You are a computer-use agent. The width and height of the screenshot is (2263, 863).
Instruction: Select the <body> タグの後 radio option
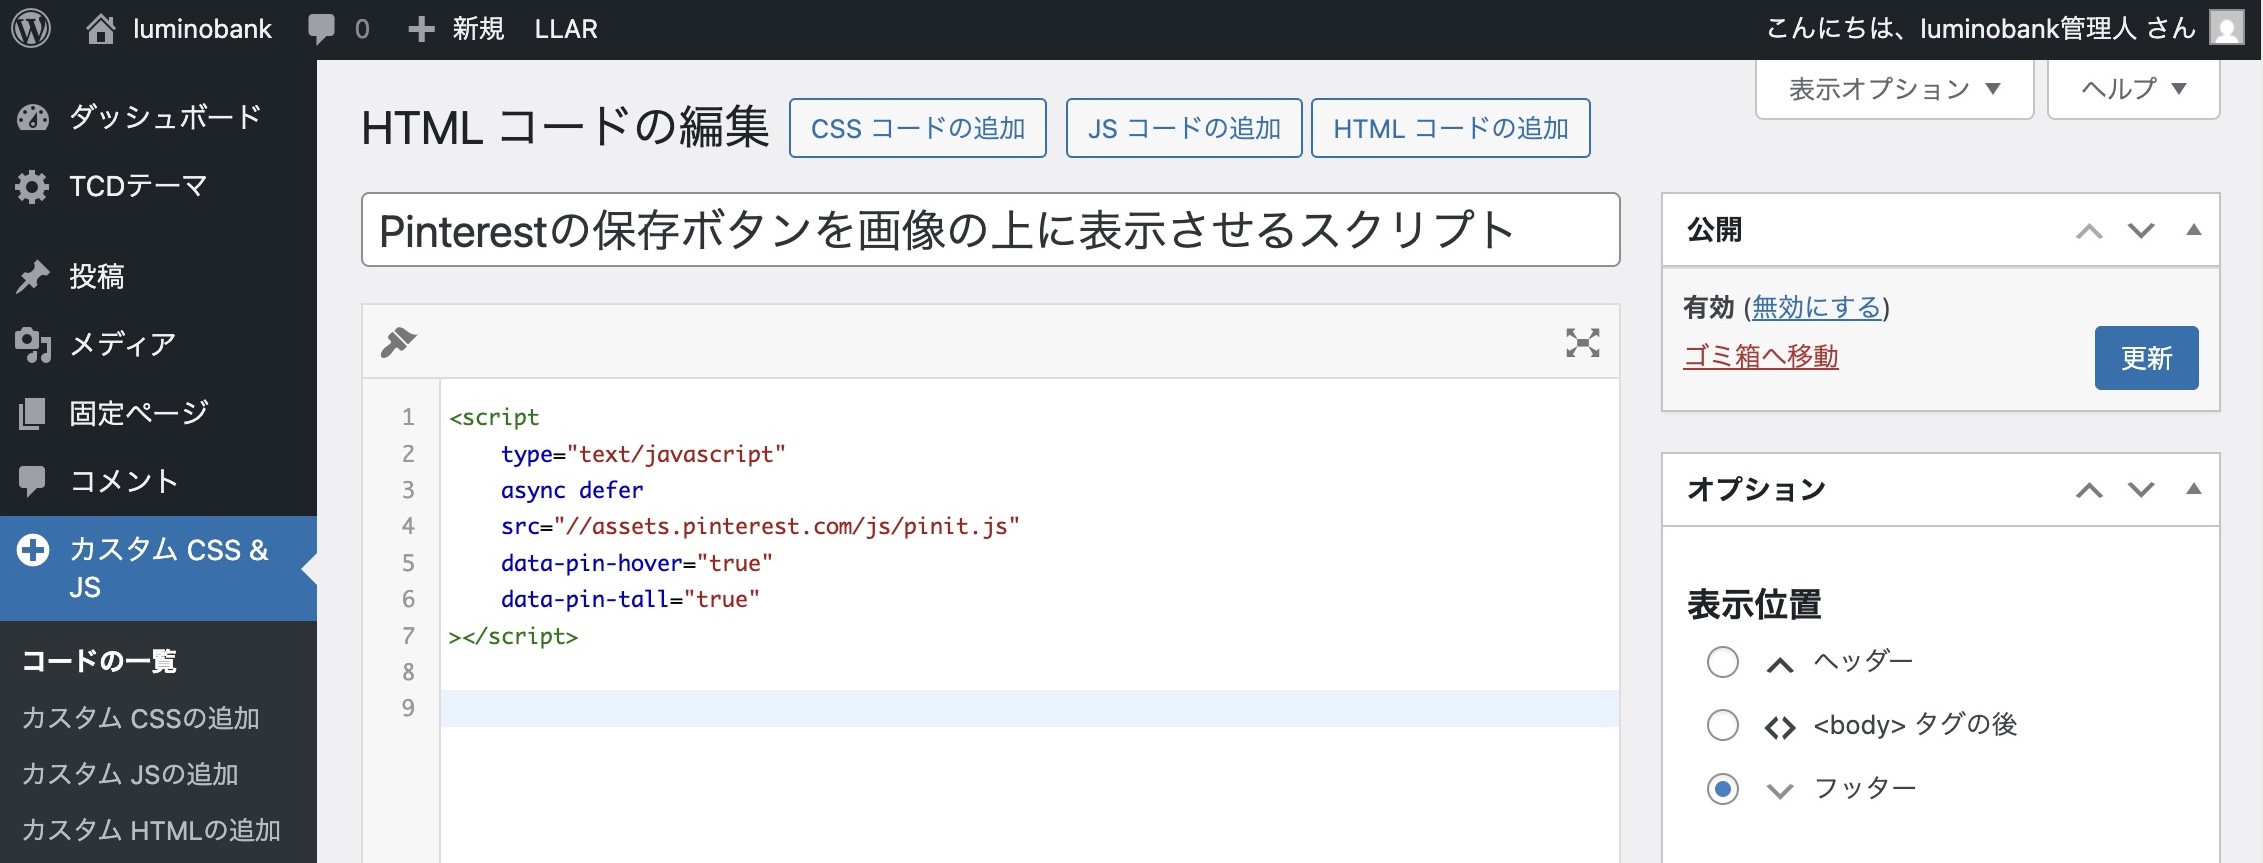tap(1722, 725)
